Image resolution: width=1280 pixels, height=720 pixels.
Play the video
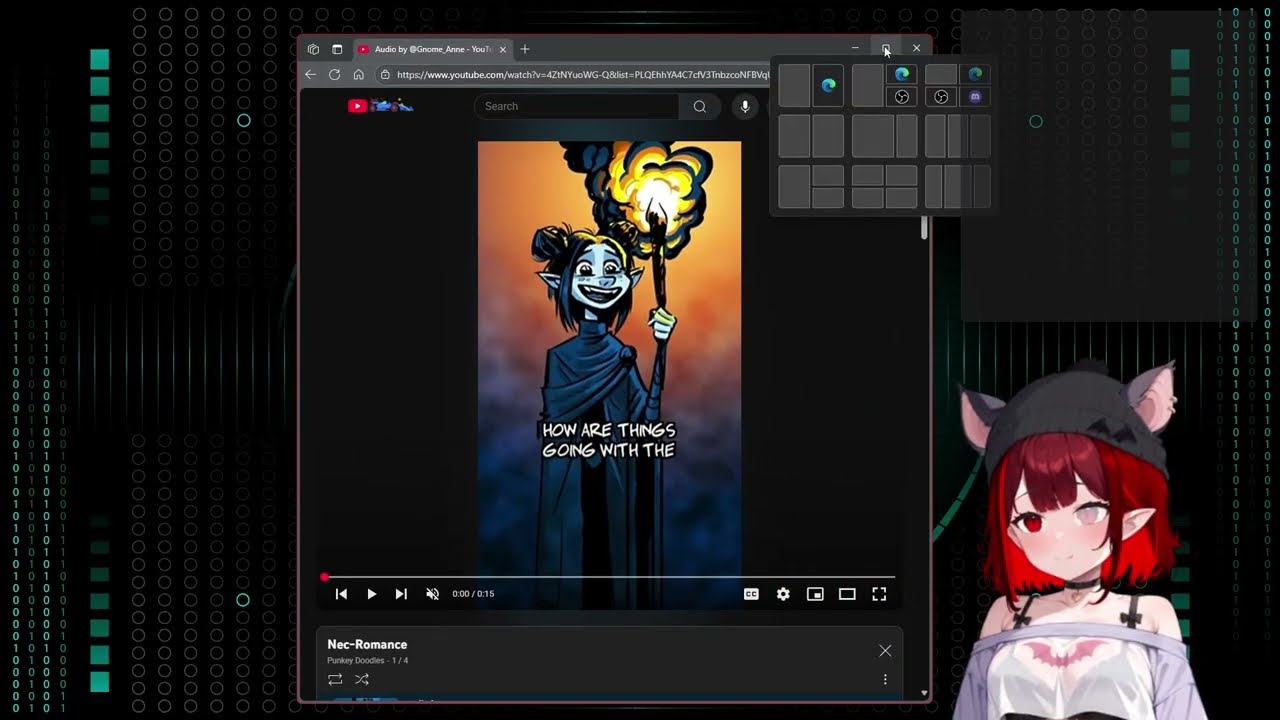click(x=371, y=594)
